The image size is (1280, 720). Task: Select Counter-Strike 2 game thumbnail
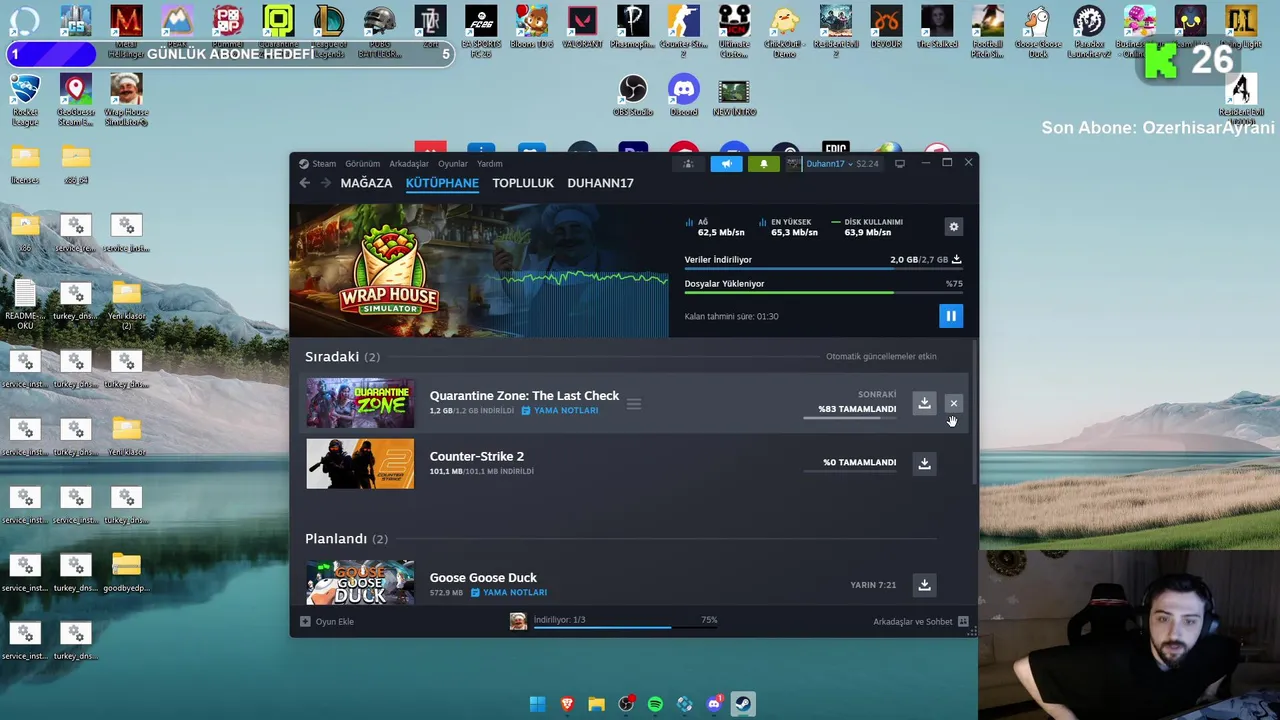click(360, 463)
